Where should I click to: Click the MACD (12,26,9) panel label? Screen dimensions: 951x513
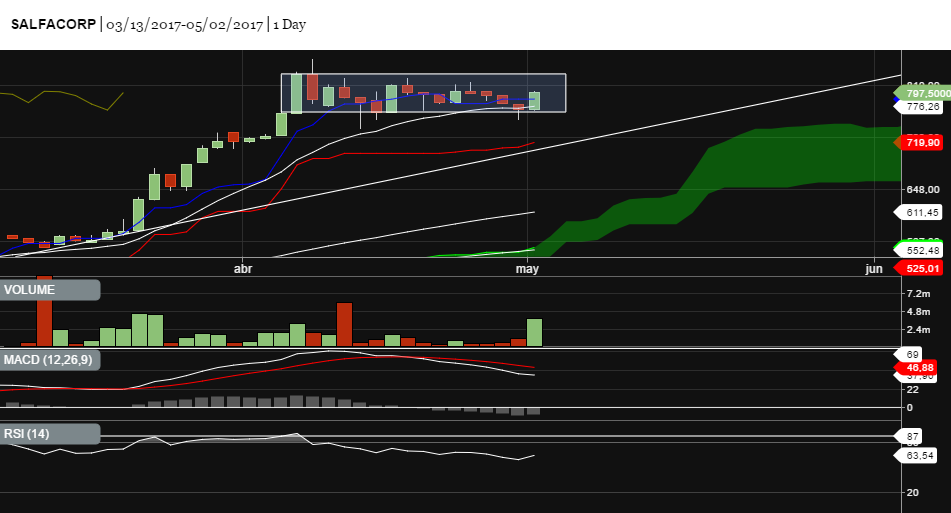pos(50,360)
